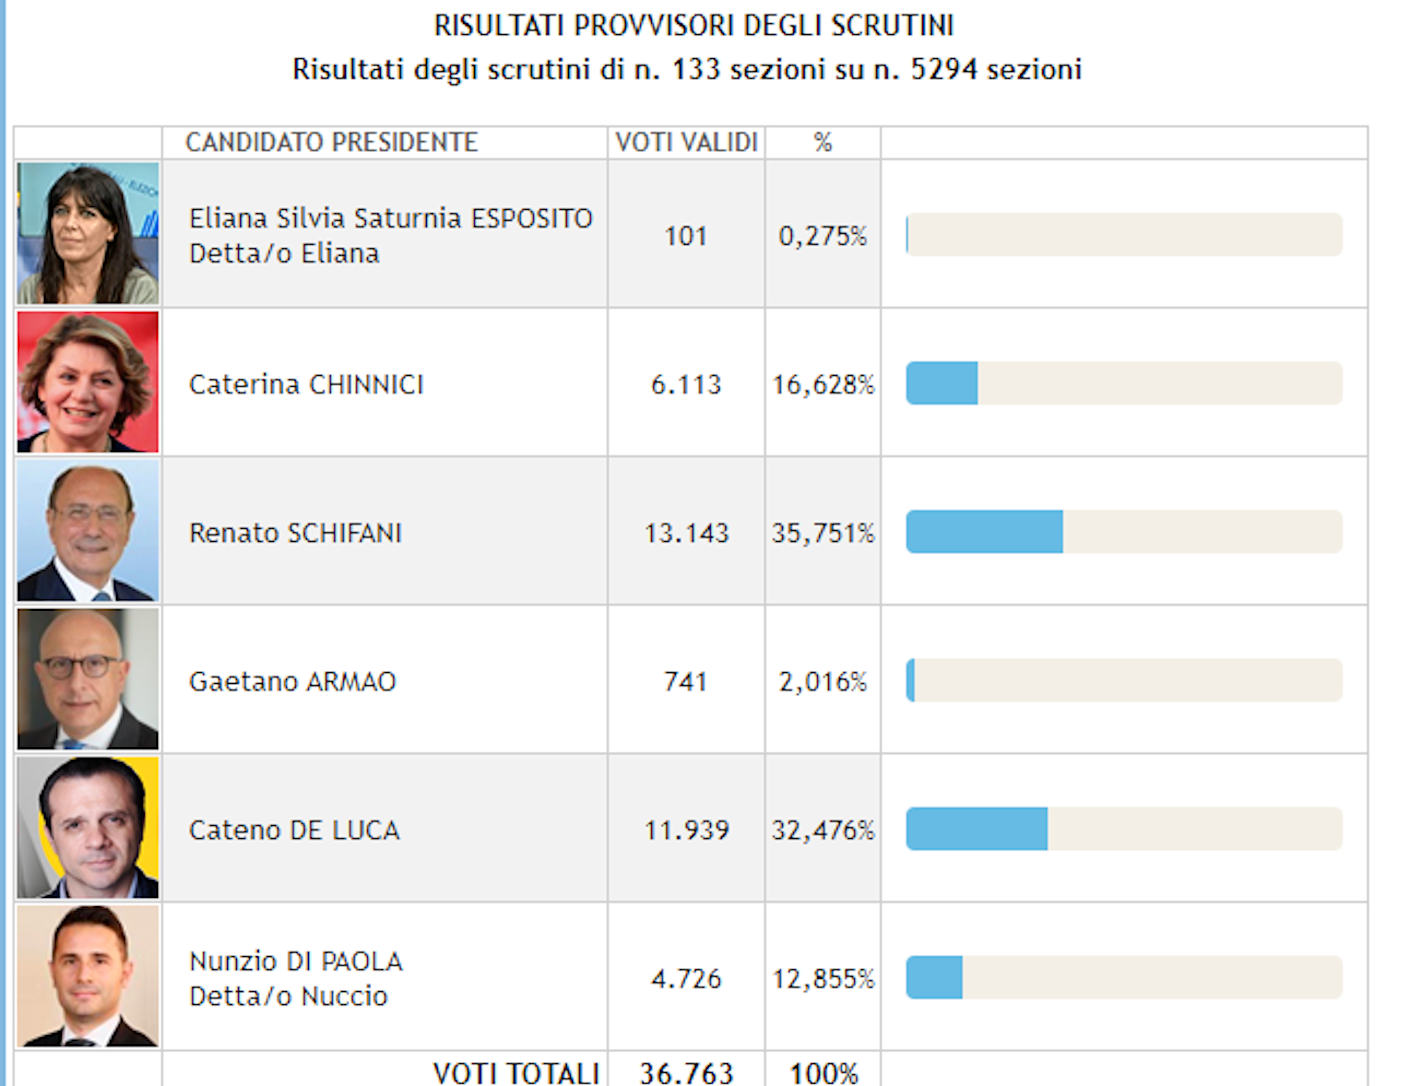The image size is (1410, 1086).
Task: Click the Cateno DE LUCA name
Action: tap(294, 830)
